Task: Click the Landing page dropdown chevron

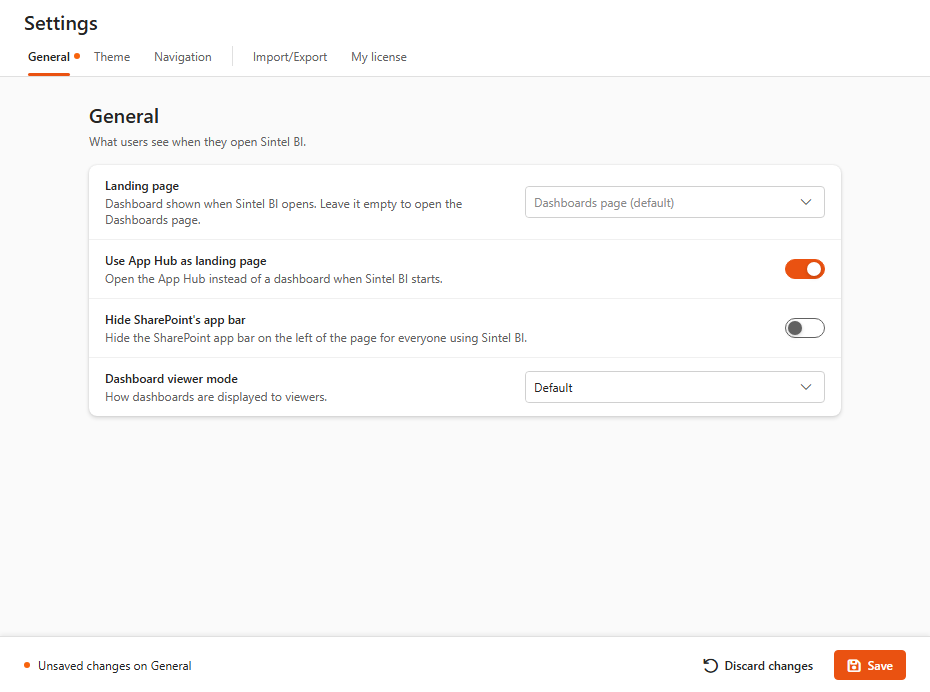Action: [x=805, y=202]
